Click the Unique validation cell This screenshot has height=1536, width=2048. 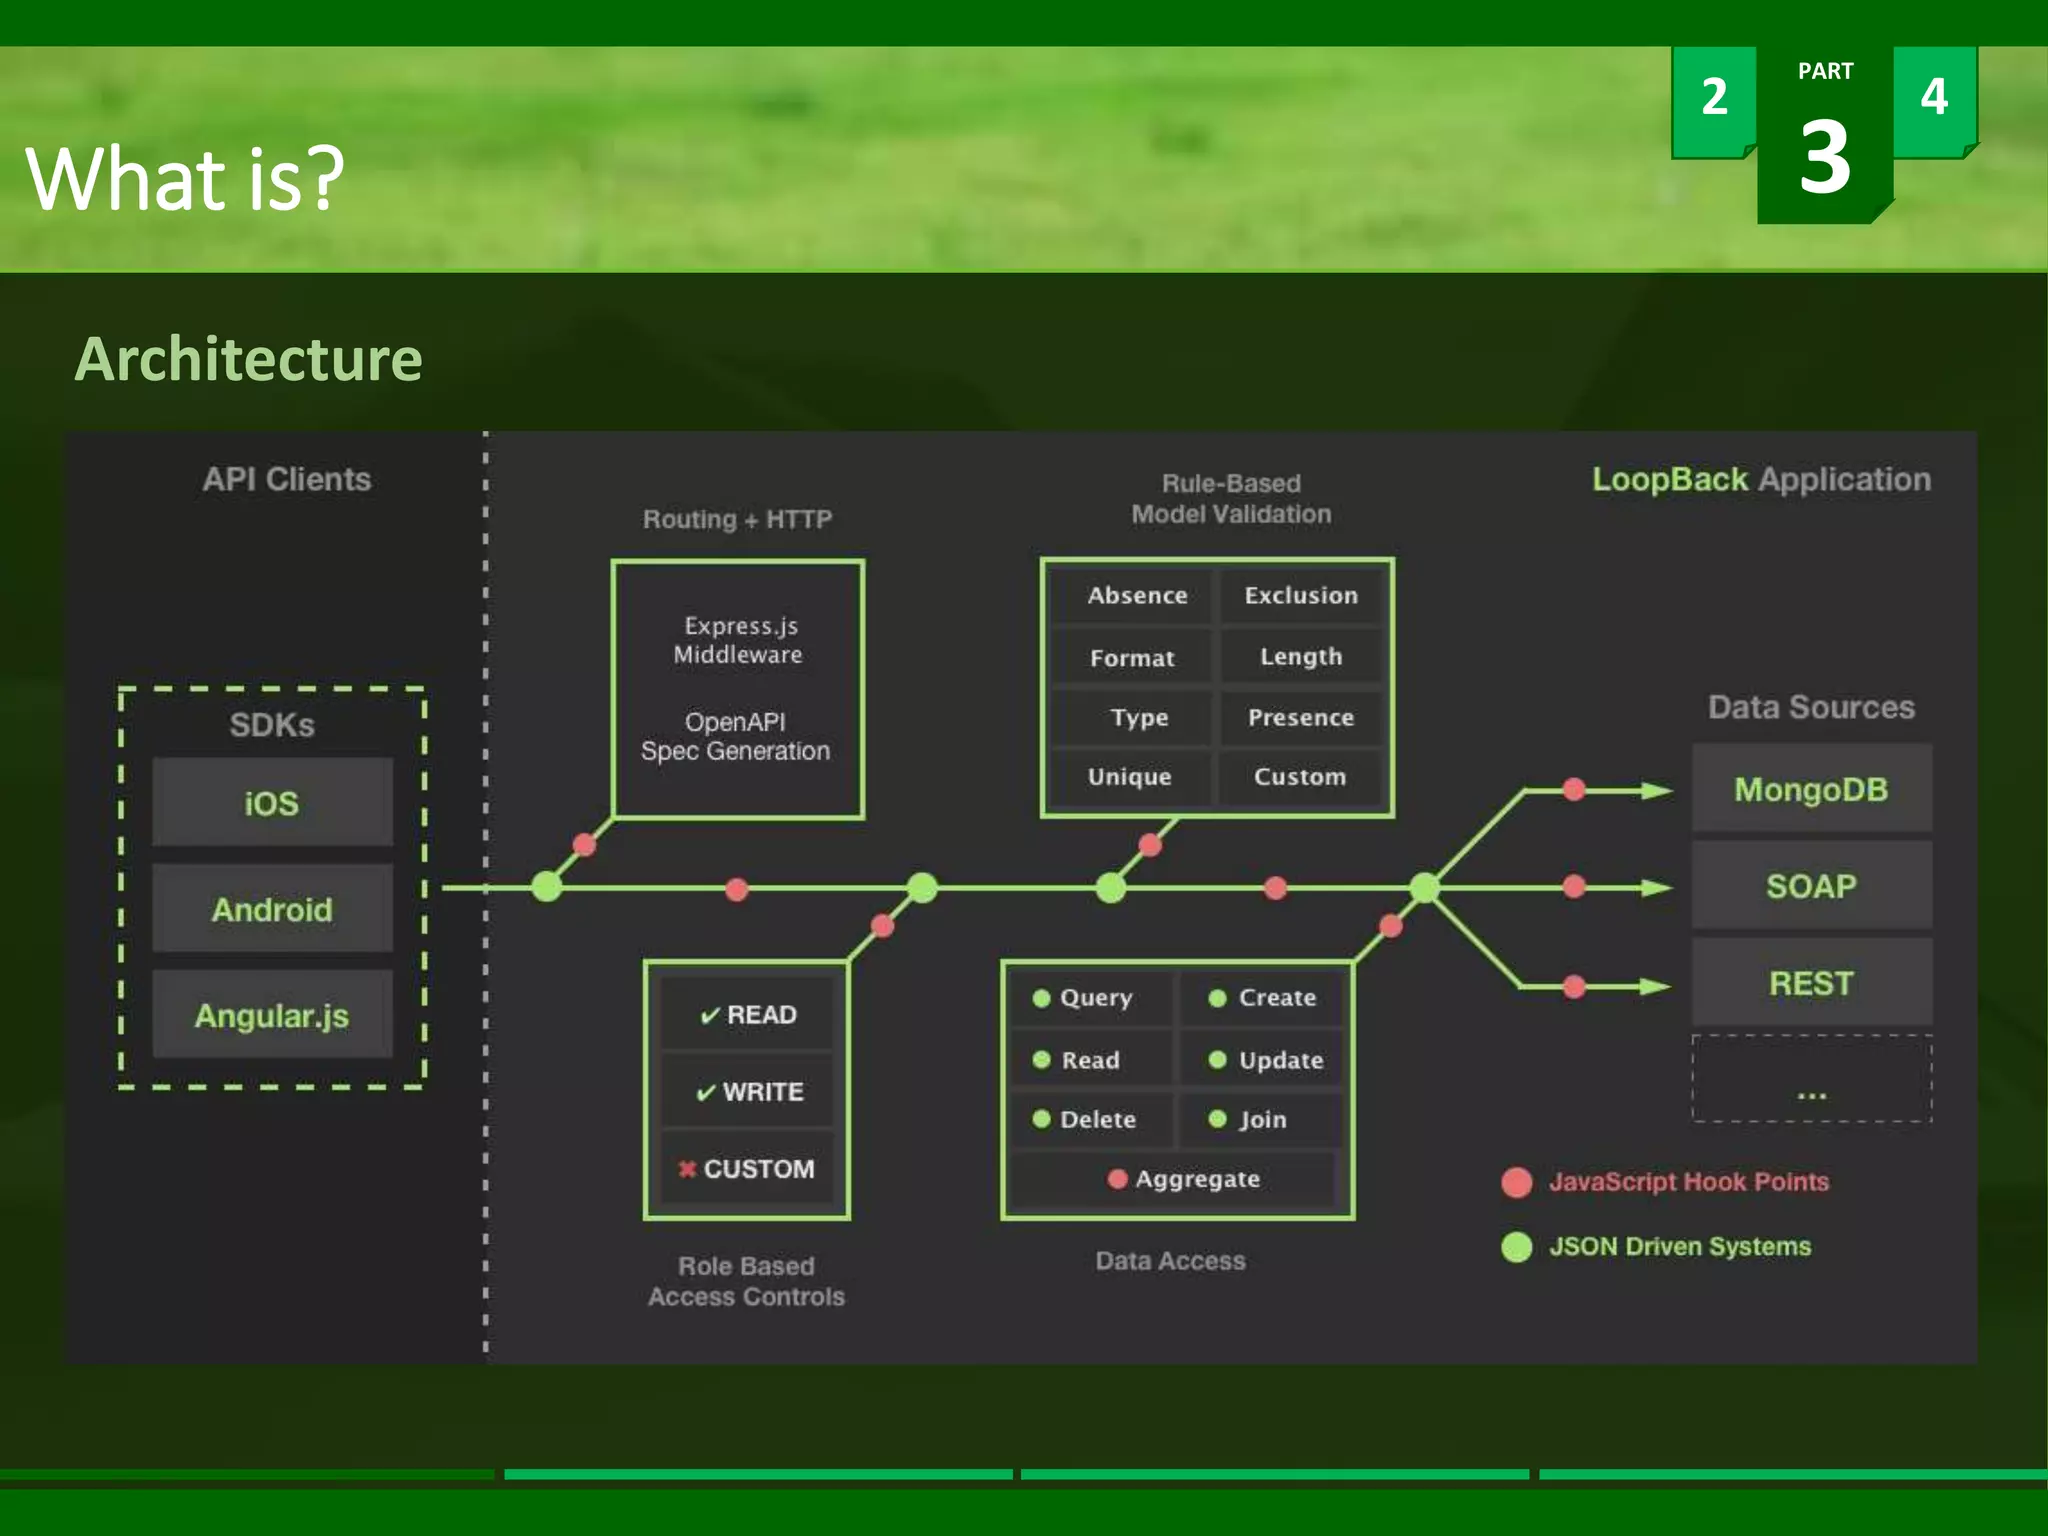point(1132,777)
